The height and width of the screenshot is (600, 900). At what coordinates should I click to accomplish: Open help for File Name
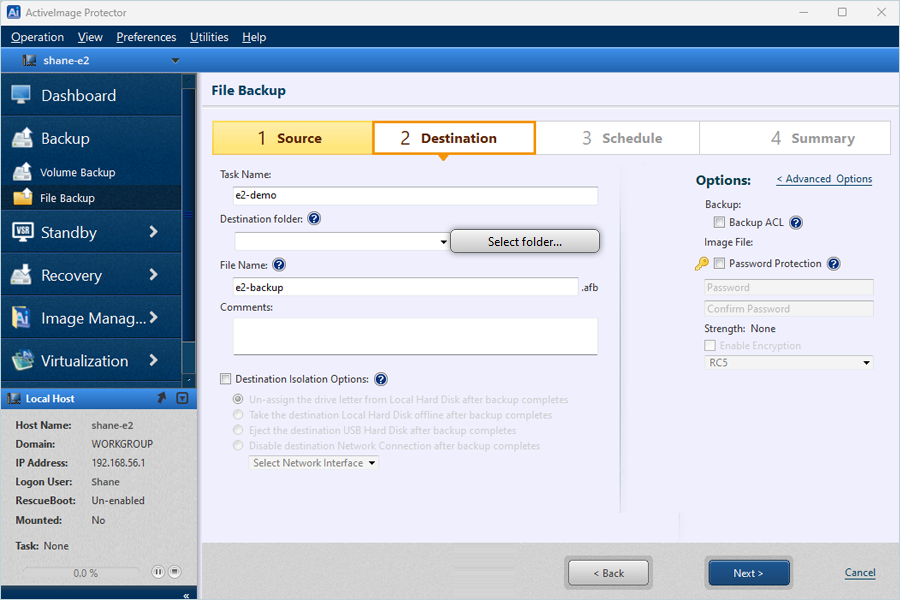coord(279,265)
